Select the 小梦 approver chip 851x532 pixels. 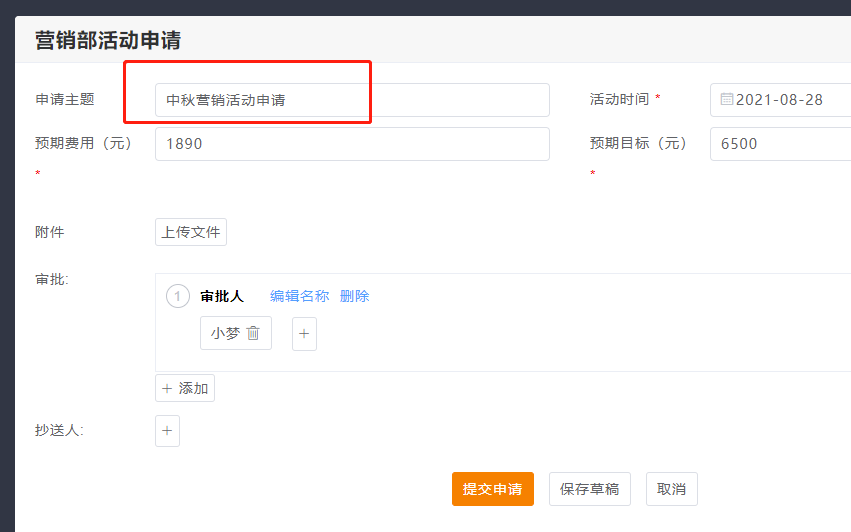point(226,334)
